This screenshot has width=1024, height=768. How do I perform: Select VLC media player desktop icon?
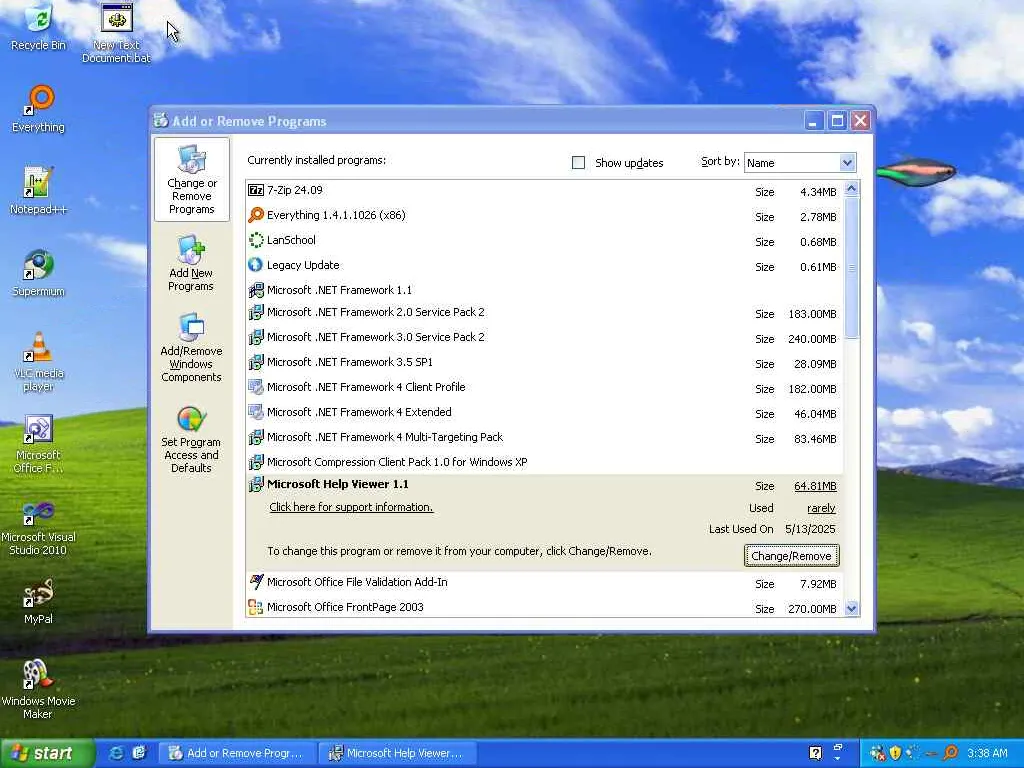pyautogui.click(x=39, y=362)
